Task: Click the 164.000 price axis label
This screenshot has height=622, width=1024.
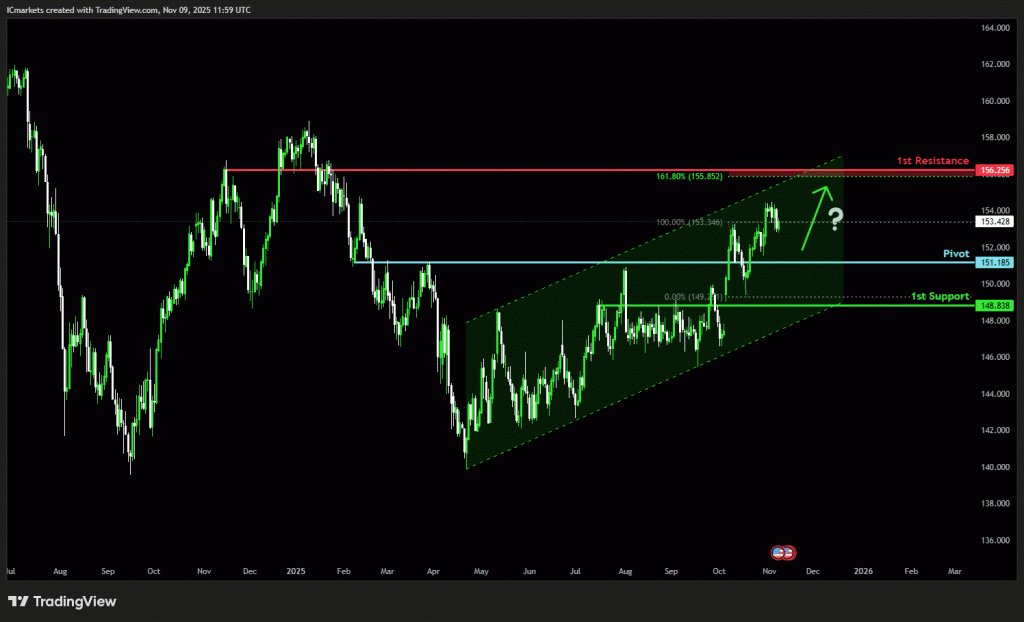Action: pyautogui.click(x=996, y=28)
